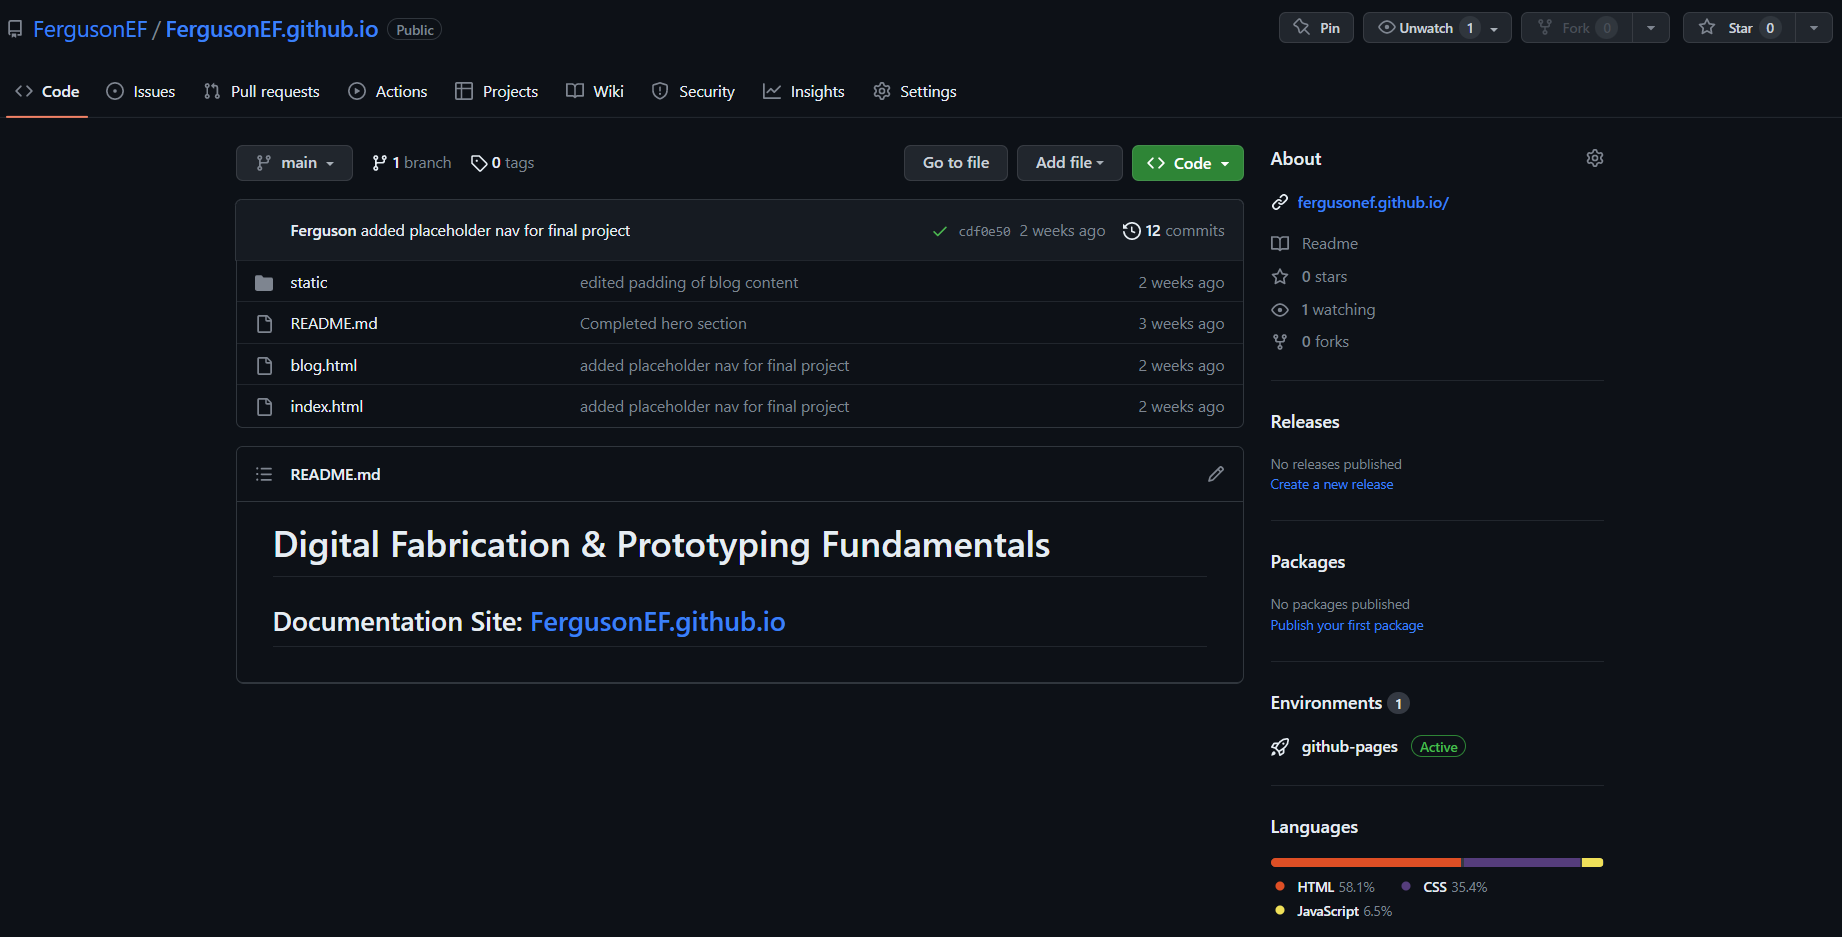Click the CSS 35.4% language entry

pos(1444,887)
